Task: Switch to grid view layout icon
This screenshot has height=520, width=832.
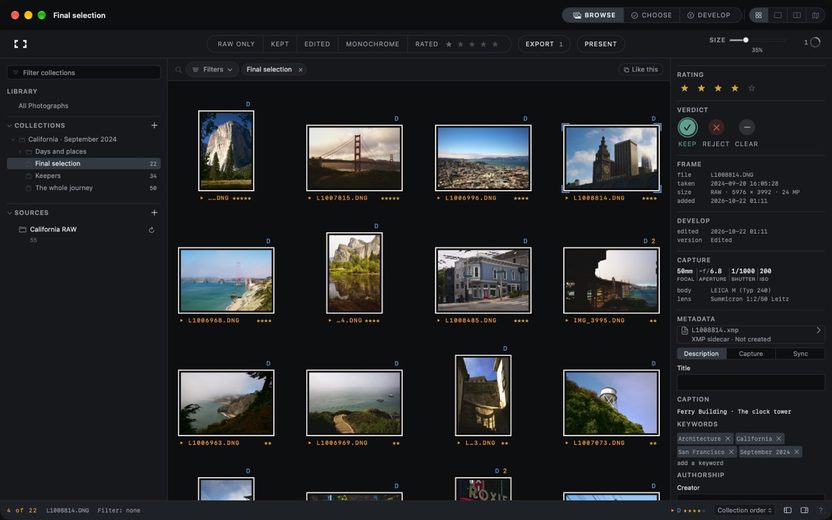Action: pyautogui.click(x=758, y=15)
